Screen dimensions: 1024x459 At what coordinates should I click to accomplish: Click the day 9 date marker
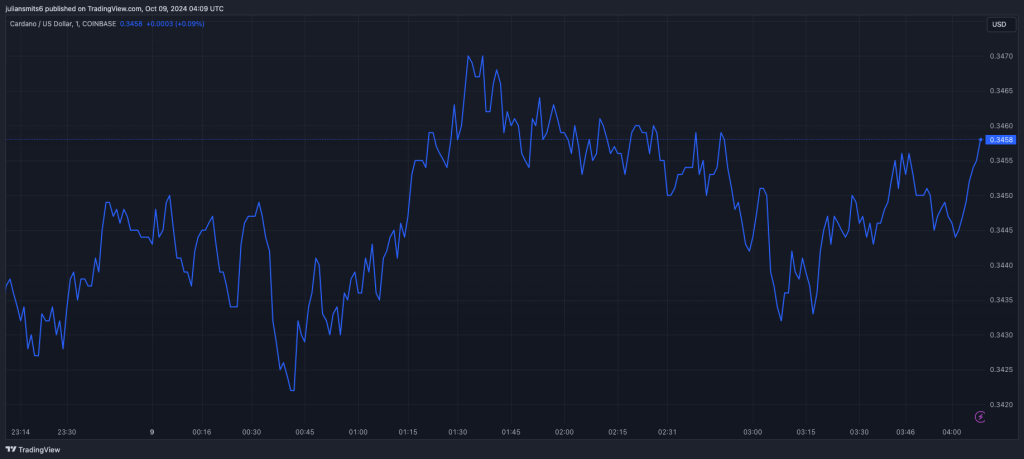(x=152, y=432)
